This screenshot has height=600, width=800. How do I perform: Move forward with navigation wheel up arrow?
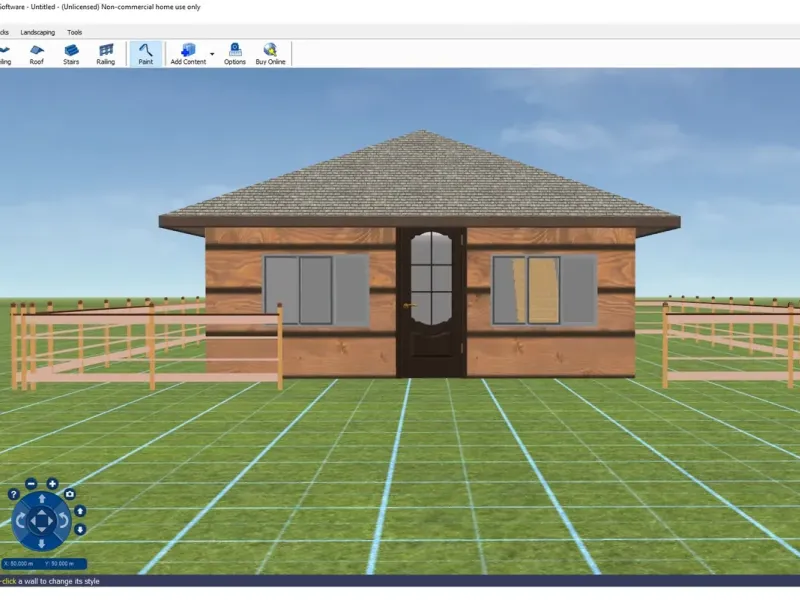click(x=42, y=498)
